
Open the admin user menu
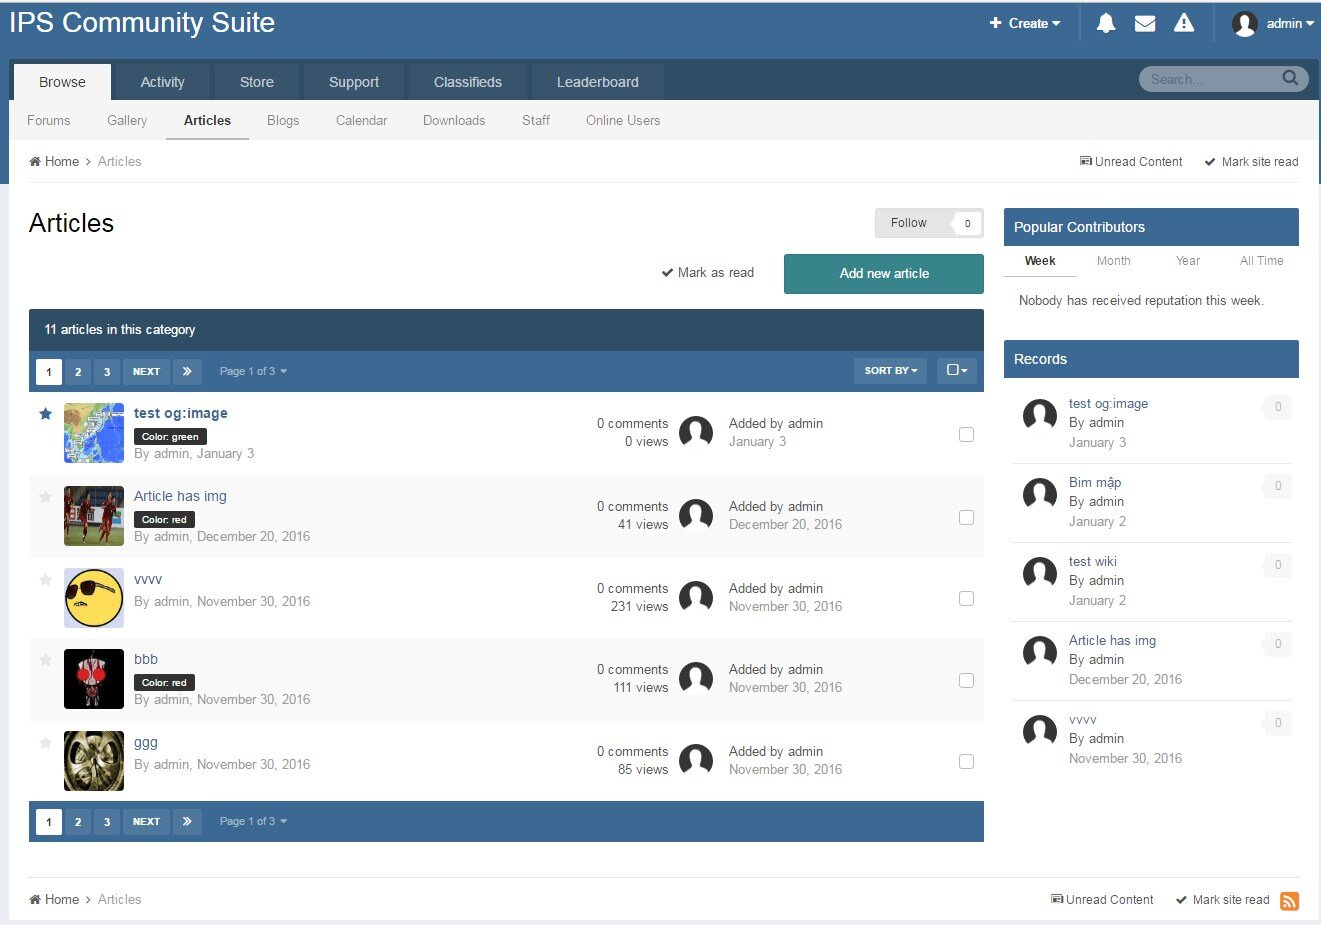1272,24
